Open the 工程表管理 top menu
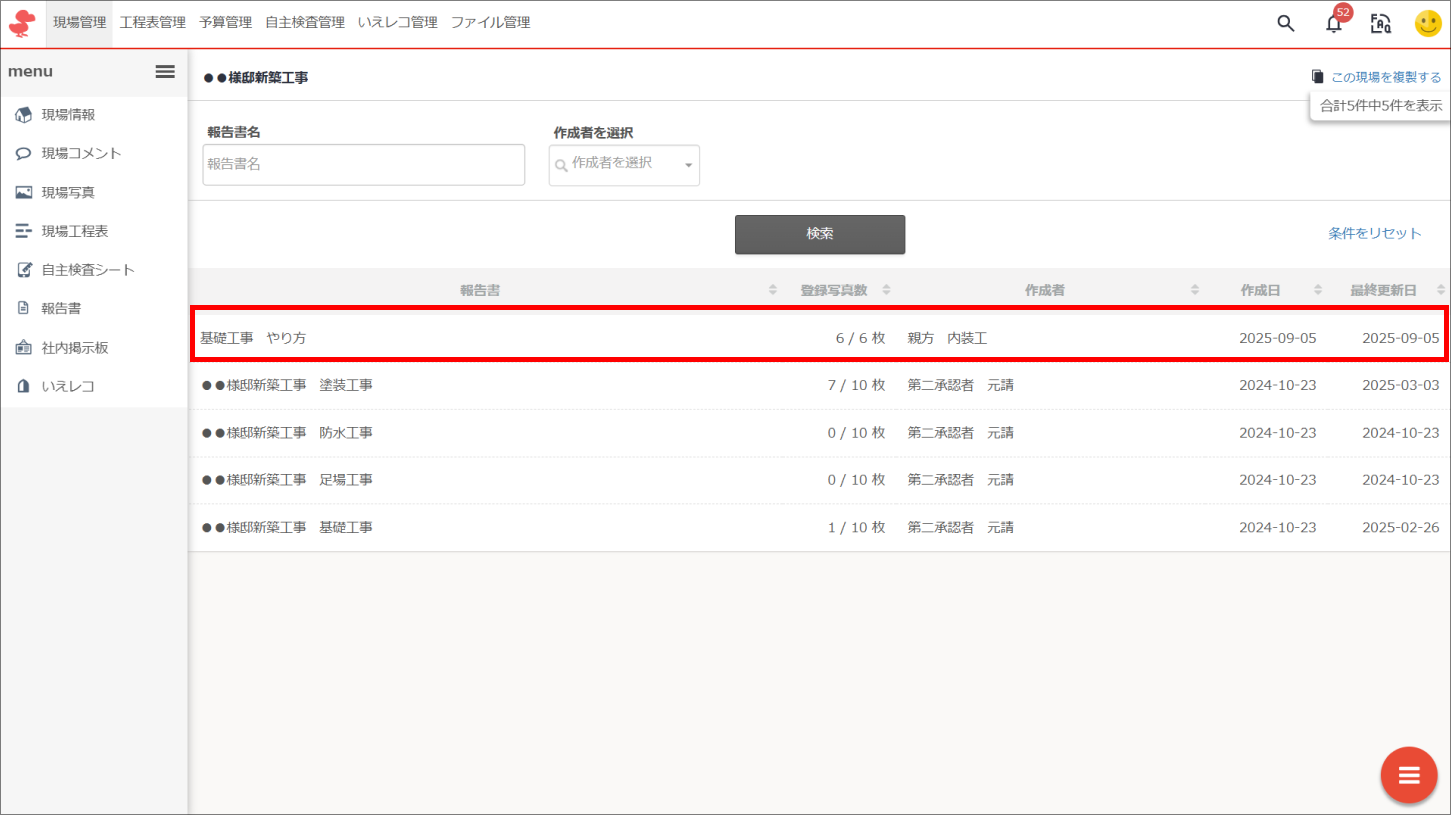 click(x=152, y=22)
